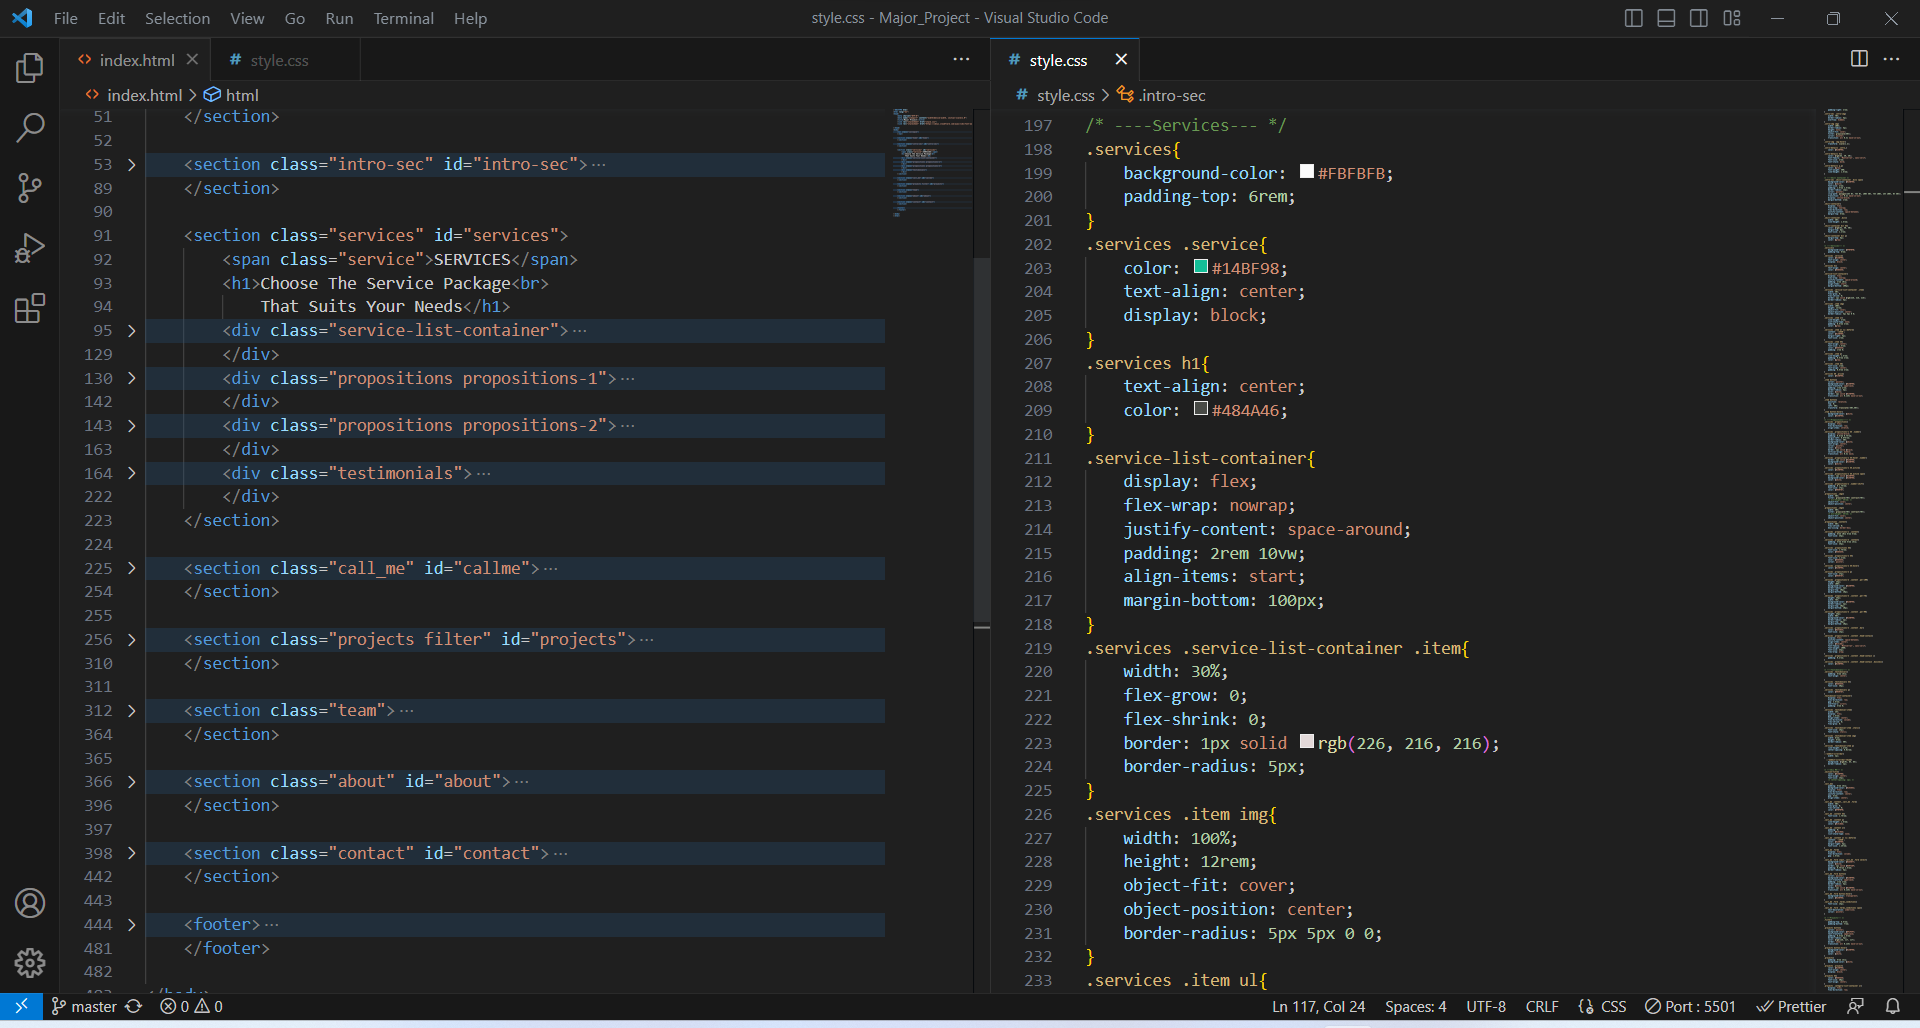Open the Explorer sidebar icon
Screen dimensions: 1920x1028
(29, 68)
